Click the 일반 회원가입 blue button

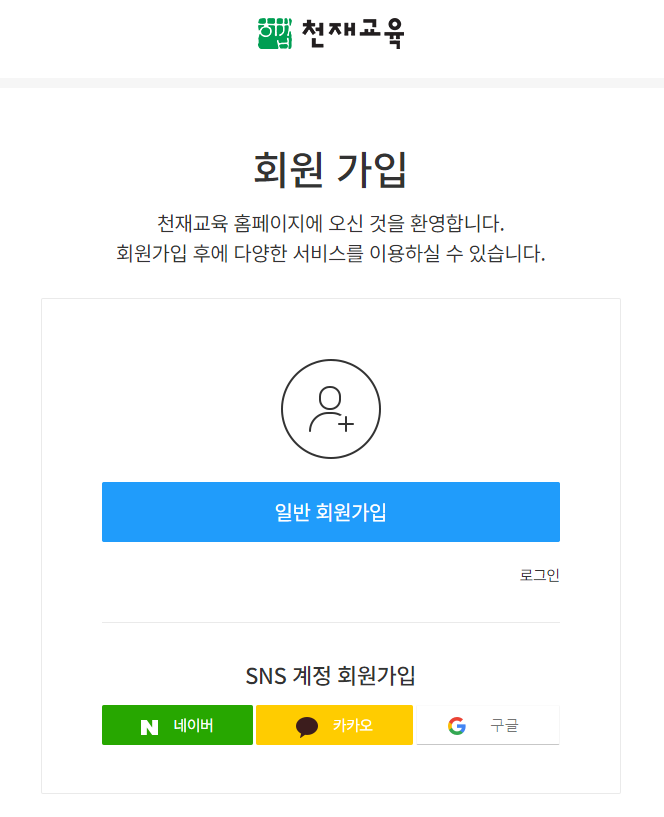coord(331,512)
